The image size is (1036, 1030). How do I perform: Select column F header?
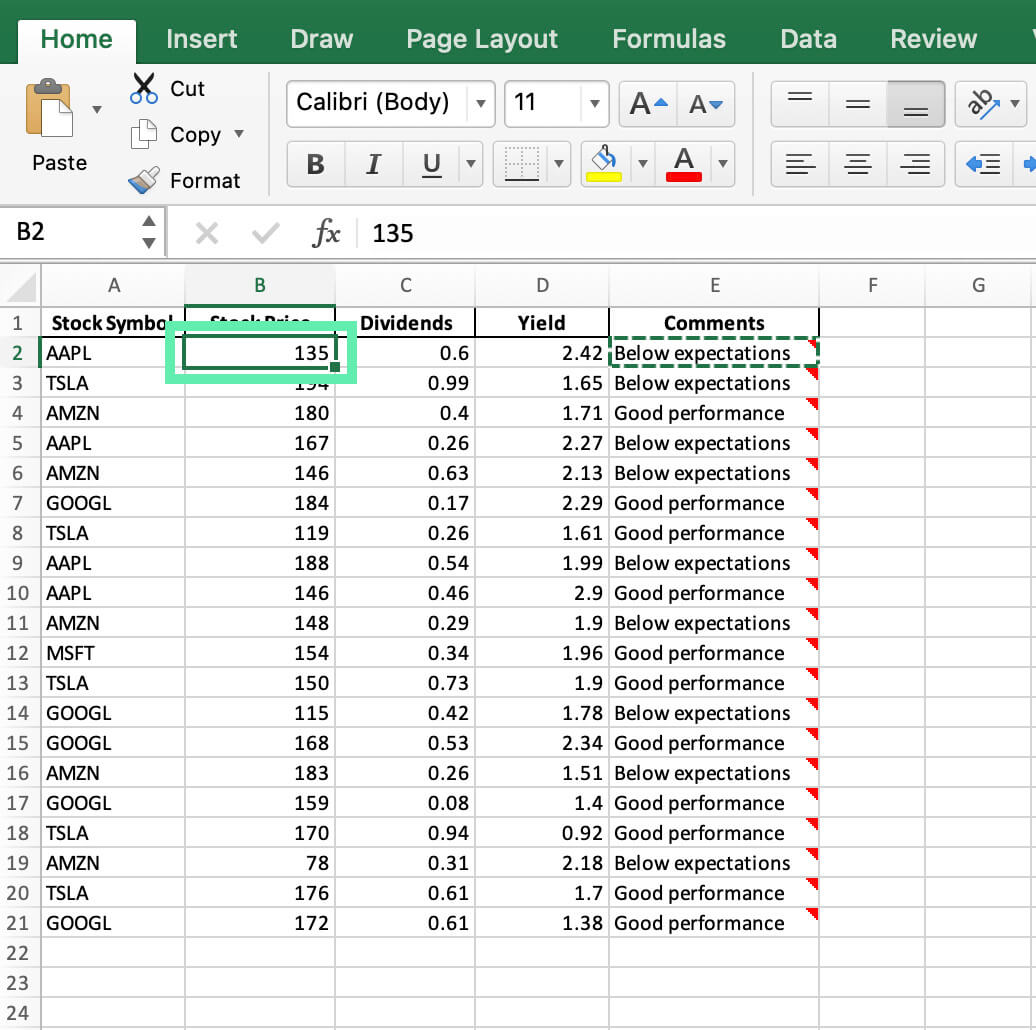click(x=872, y=285)
